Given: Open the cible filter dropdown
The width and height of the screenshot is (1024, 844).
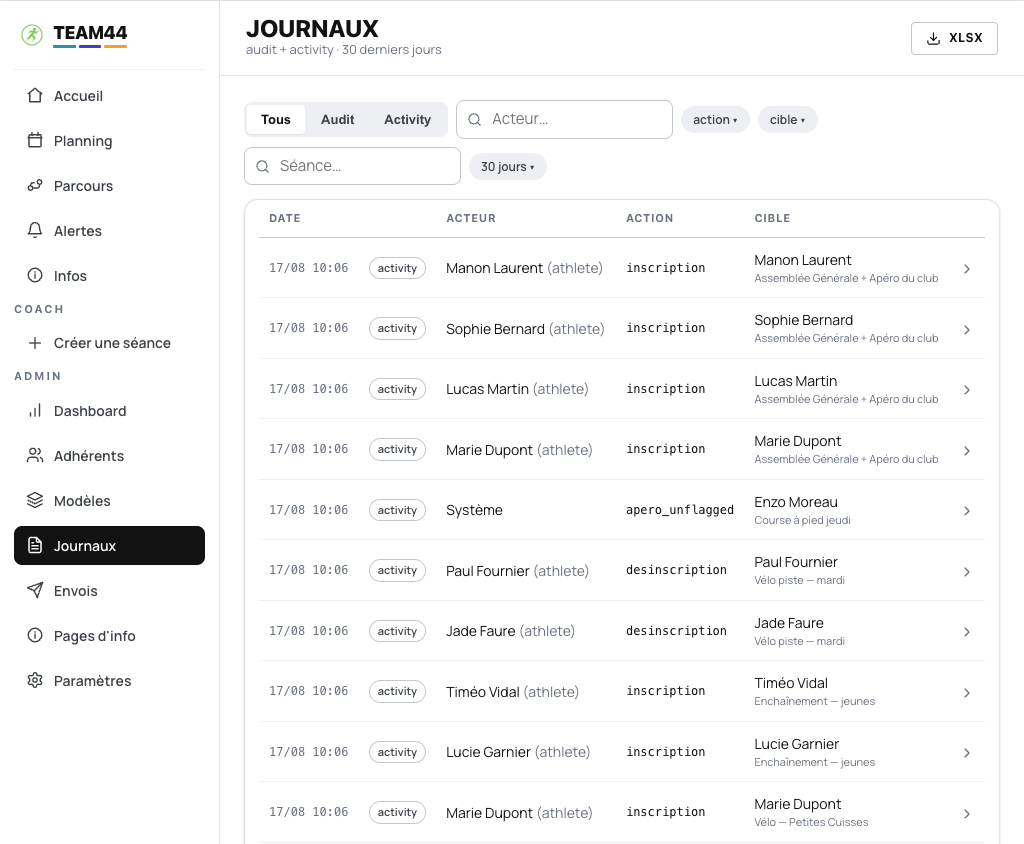Looking at the screenshot, I should tap(787, 120).
